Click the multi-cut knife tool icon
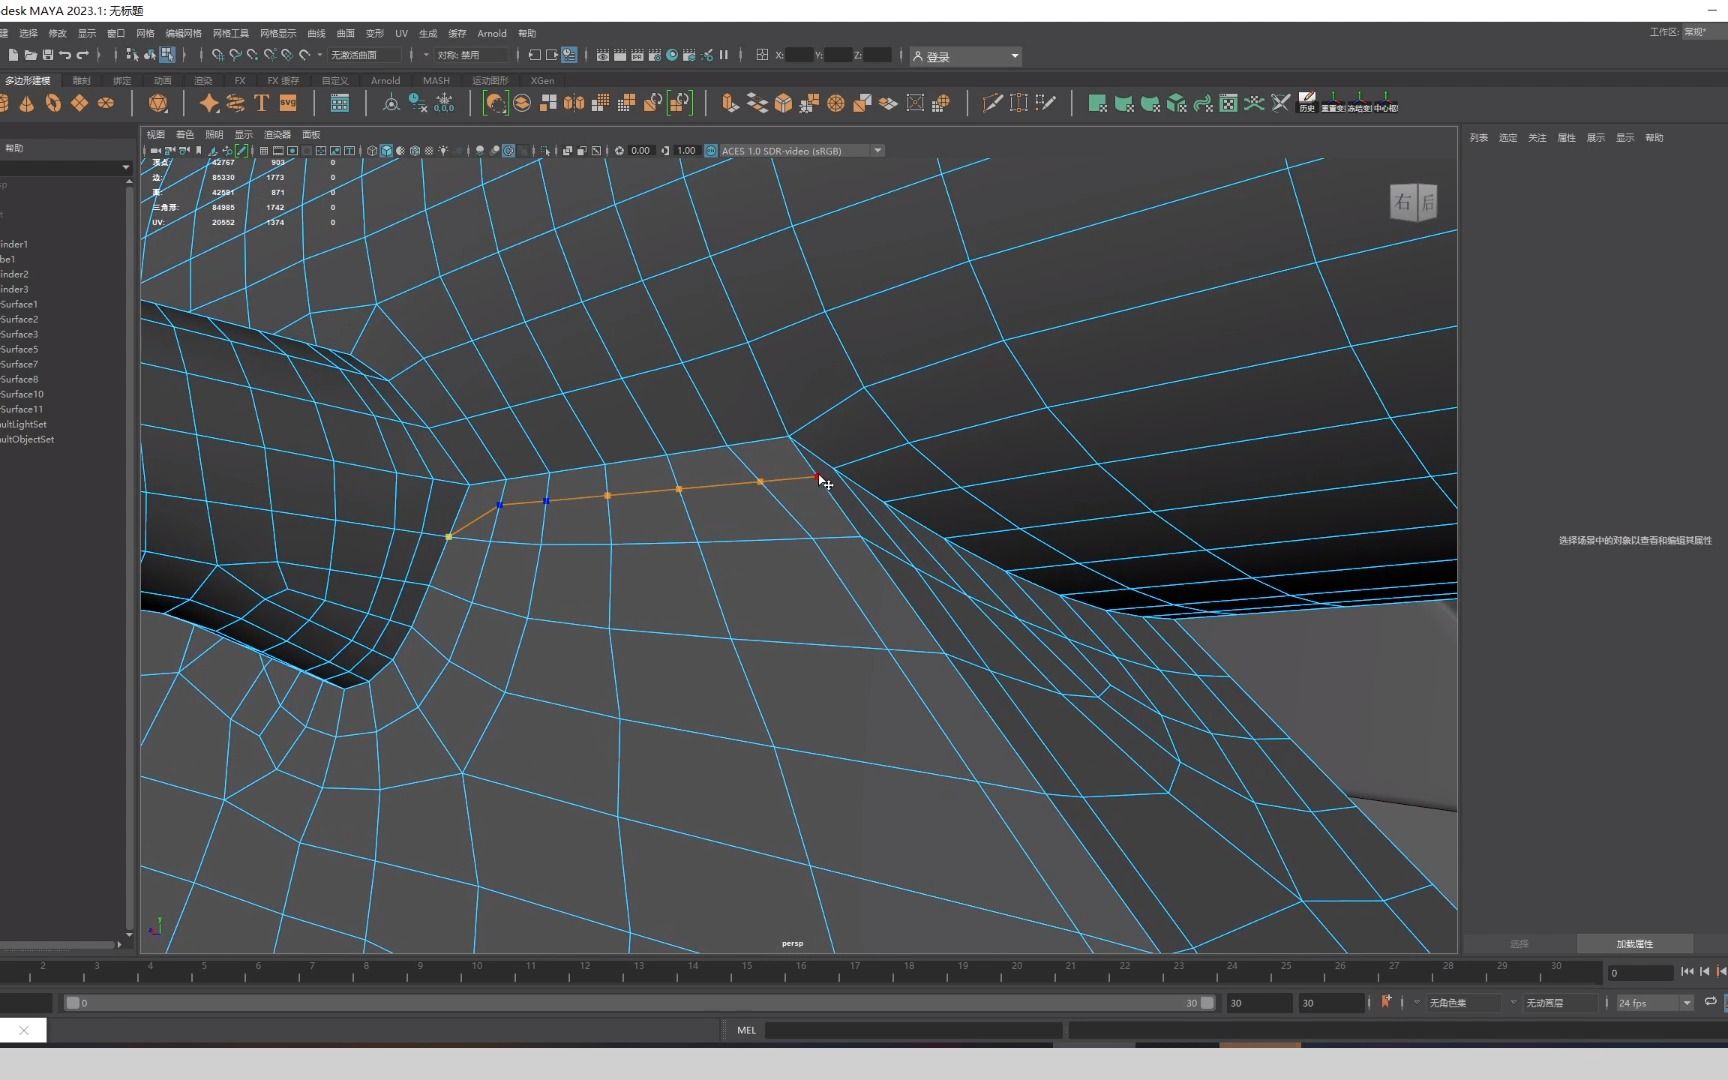 (x=992, y=103)
